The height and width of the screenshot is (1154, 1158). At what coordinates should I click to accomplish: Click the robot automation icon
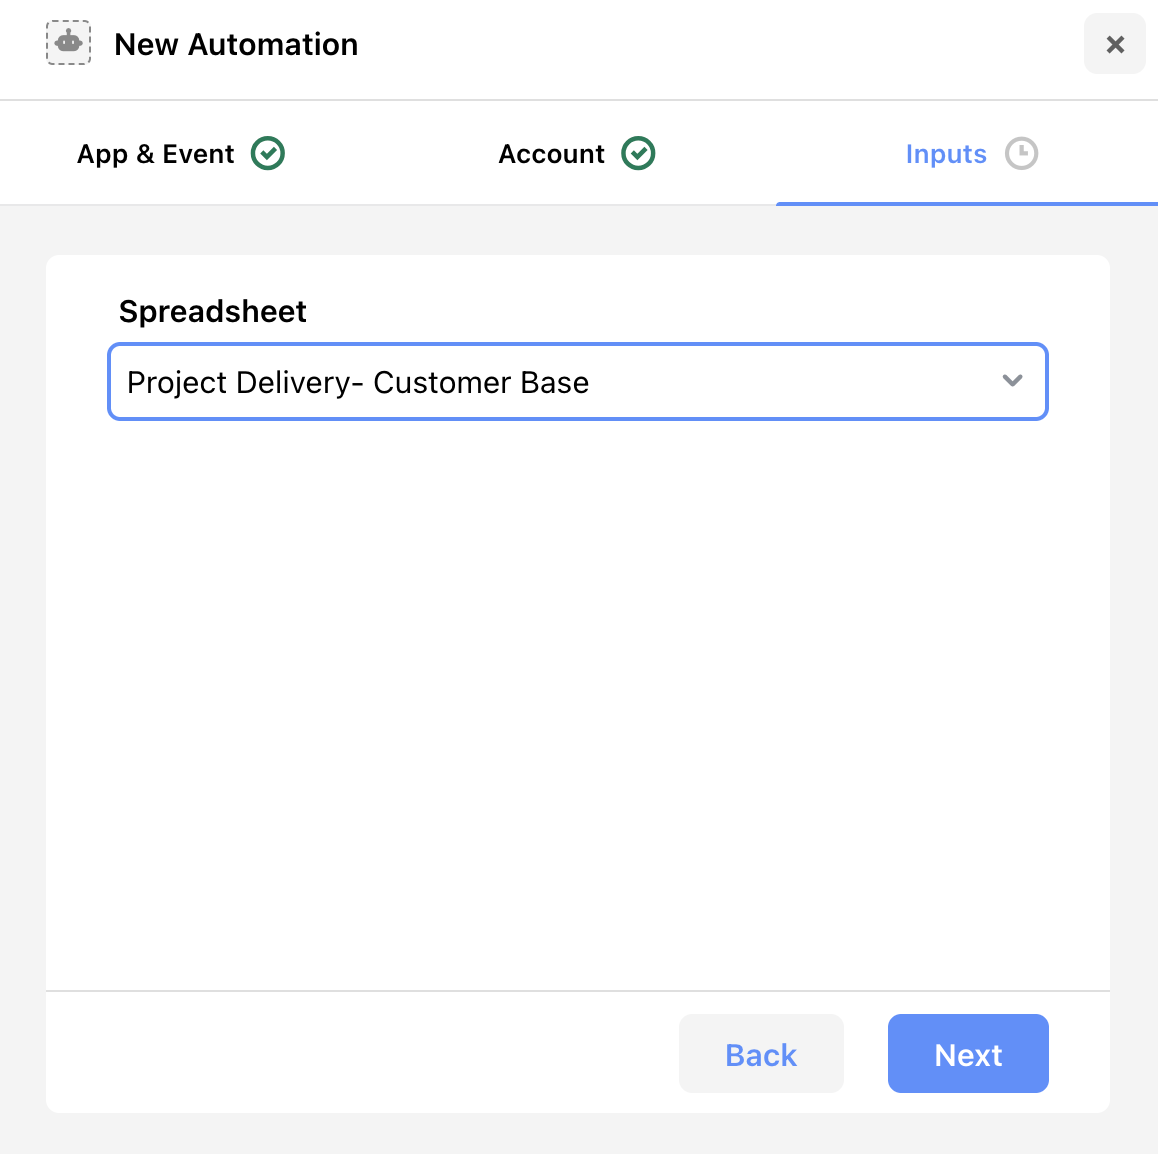[x=69, y=43]
